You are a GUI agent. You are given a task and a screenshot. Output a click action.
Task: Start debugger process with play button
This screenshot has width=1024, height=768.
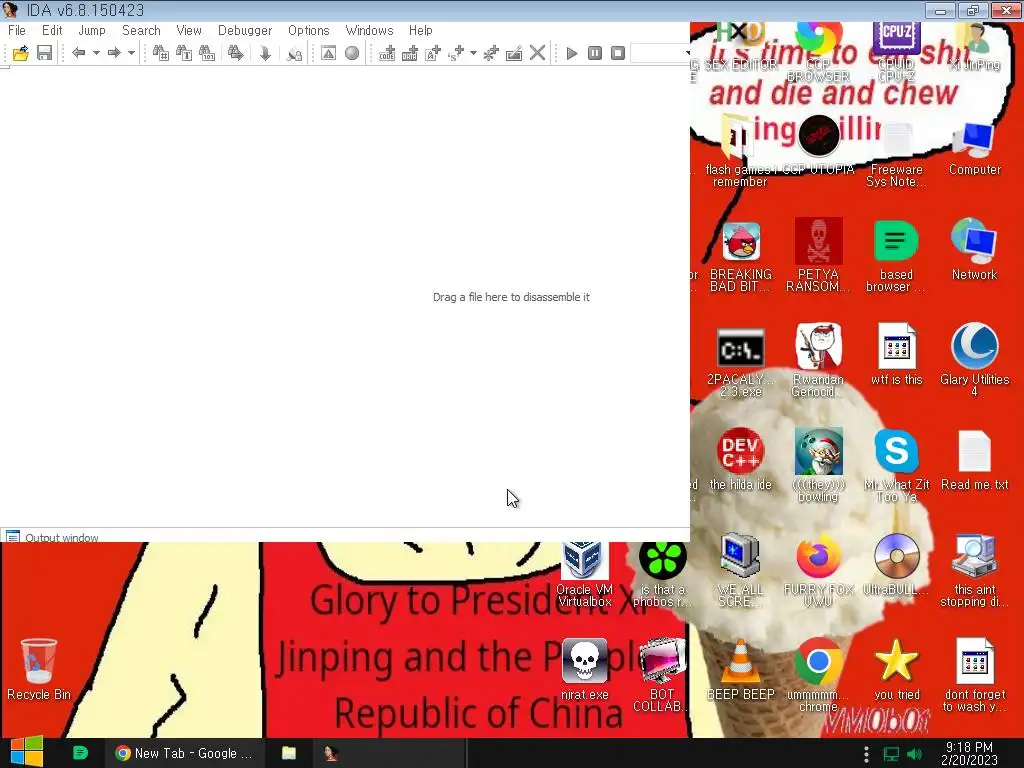pyautogui.click(x=572, y=53)
